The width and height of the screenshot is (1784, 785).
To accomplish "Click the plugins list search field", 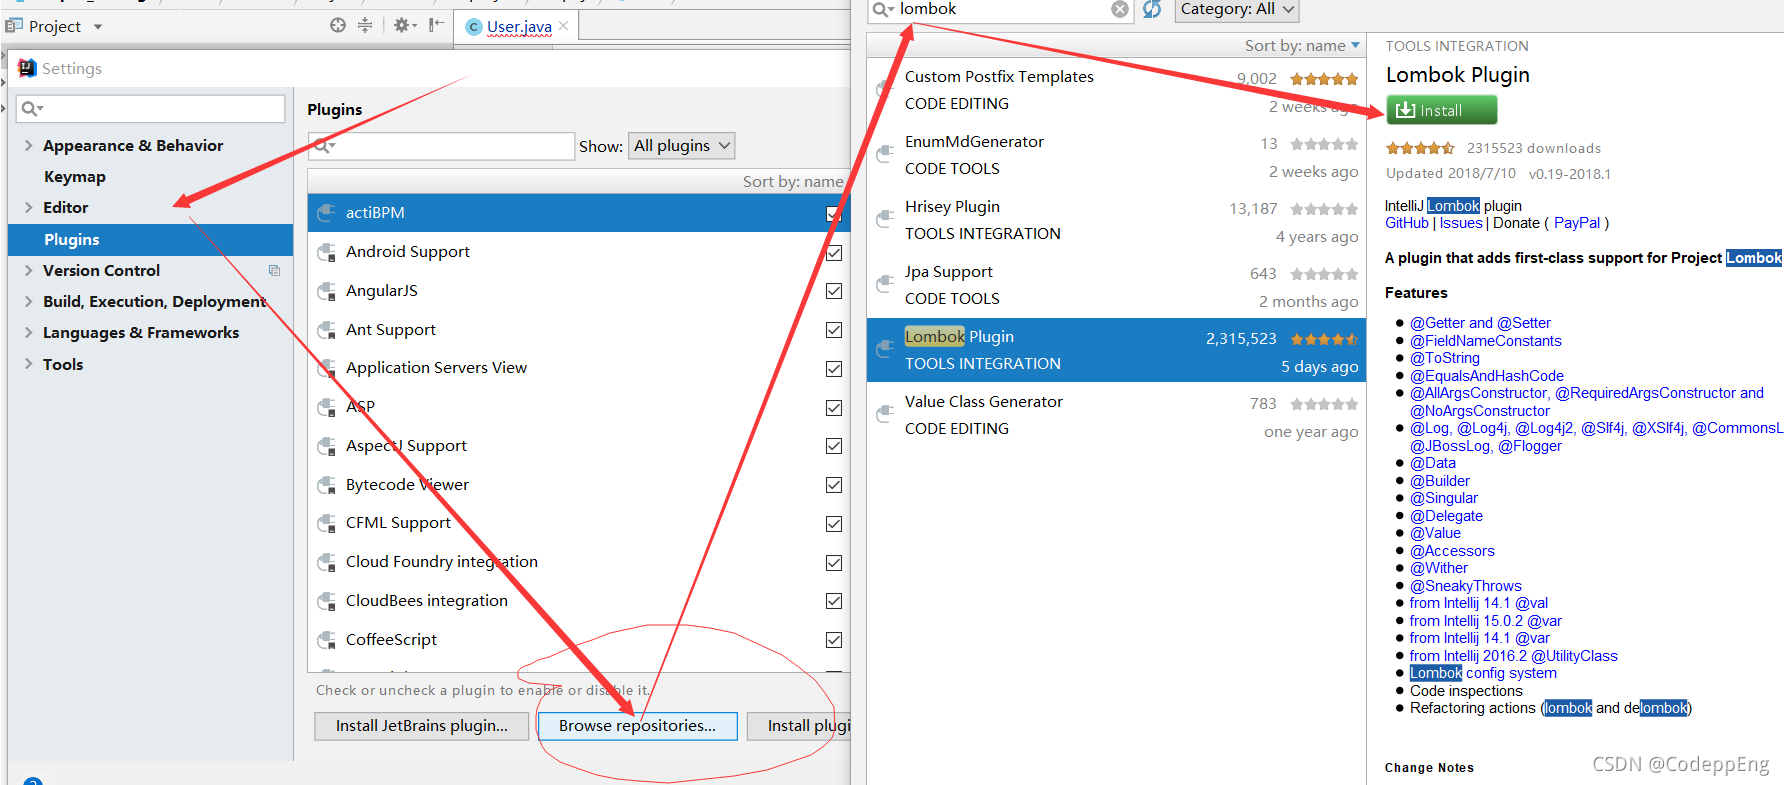I will 441,146.
